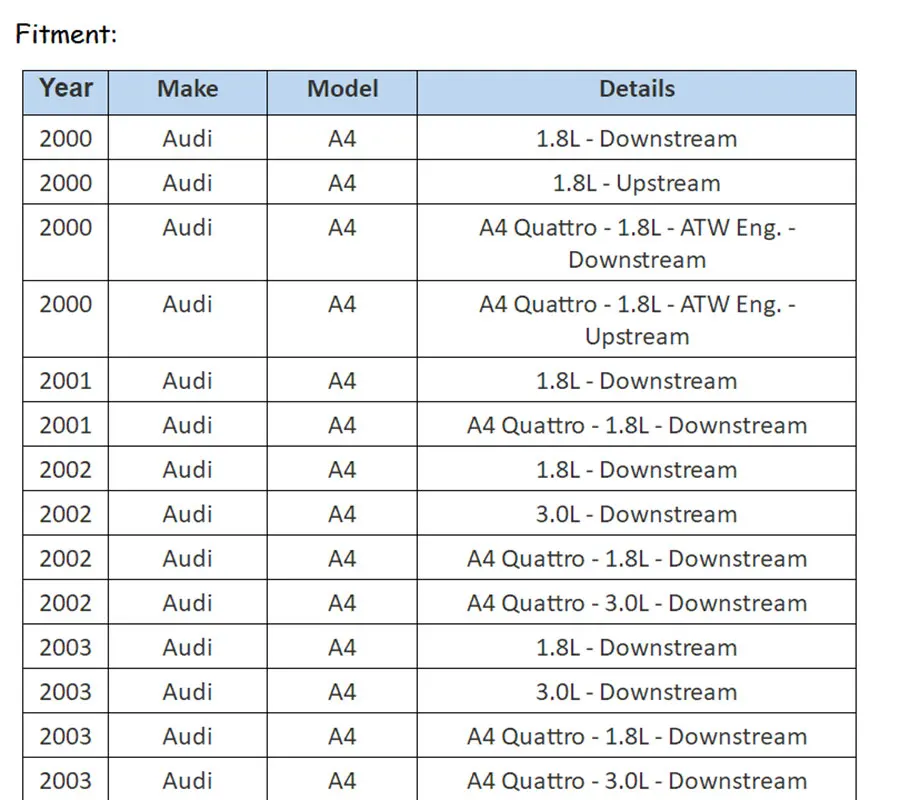Select Audi in the 2001 1.8L row
The height and width of the screenshot is (800, 900).
click(188, 380)
